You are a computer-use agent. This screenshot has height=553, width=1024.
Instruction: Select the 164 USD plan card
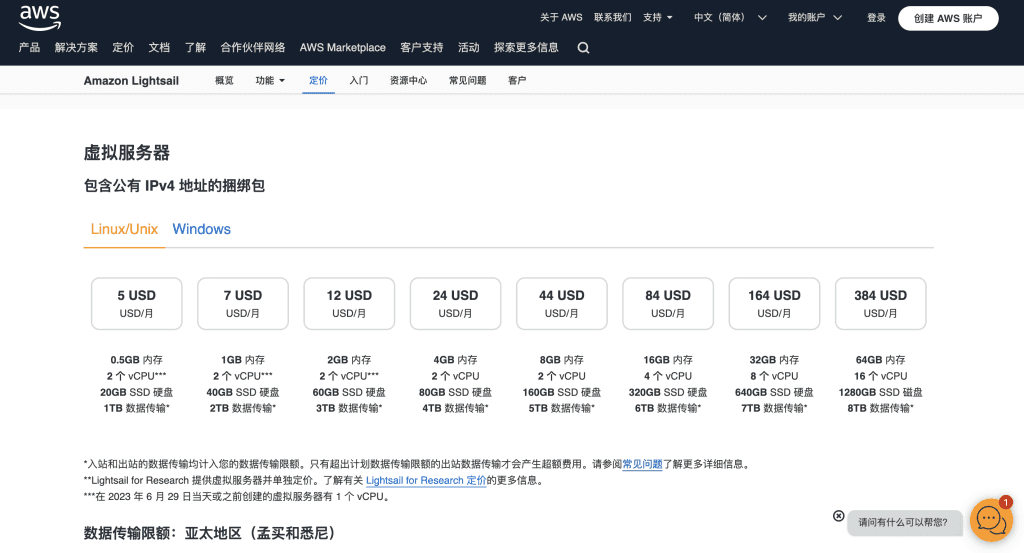774,304
